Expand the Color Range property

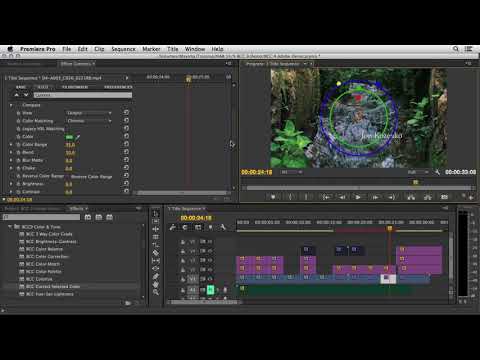pos(11,145)
